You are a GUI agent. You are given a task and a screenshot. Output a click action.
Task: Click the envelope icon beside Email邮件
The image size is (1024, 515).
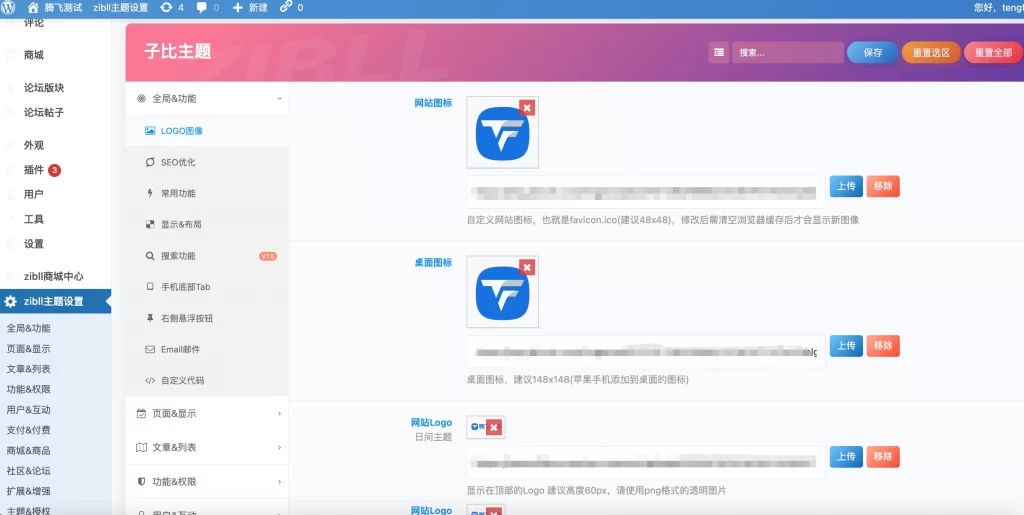click(x=150, y=350)
